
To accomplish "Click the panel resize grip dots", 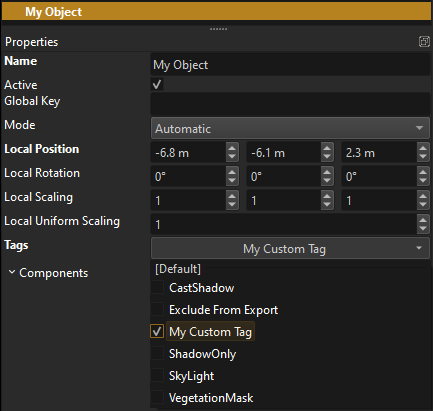I will [x=218, y=29].
